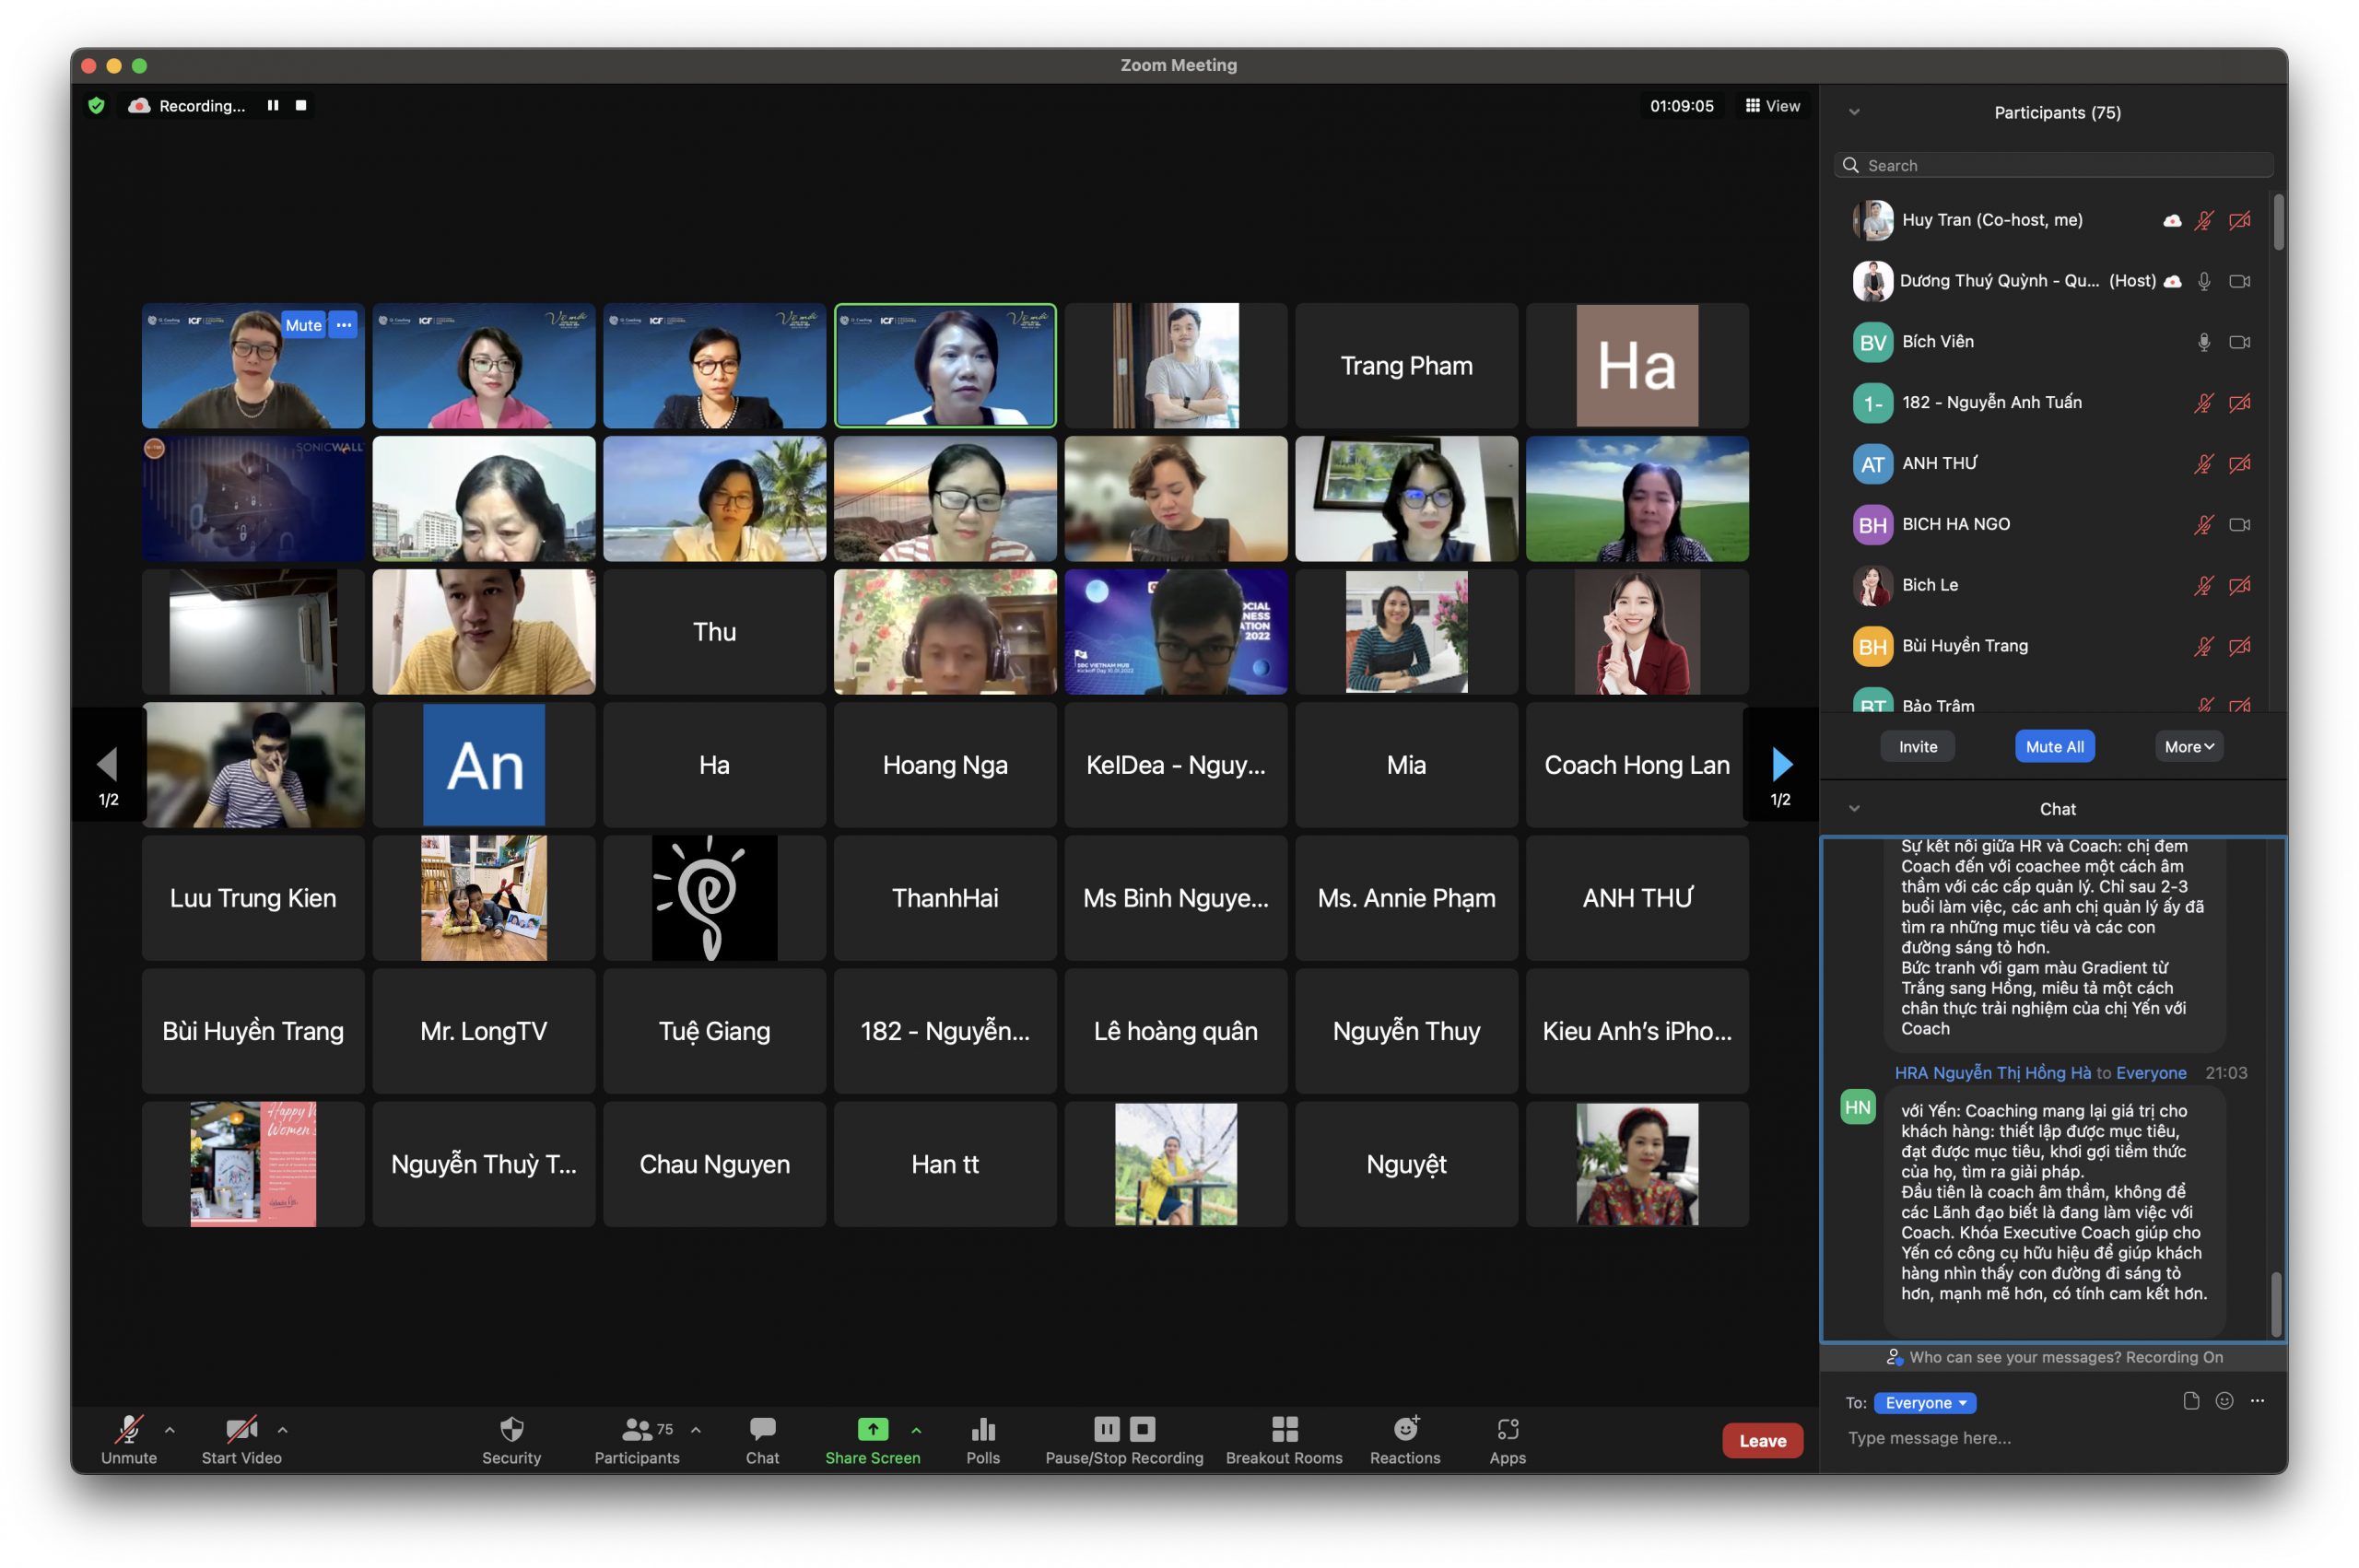Image resolution: width=2359 pixels, height=1568 pixels.
Task: Open the ellipsis menu on first video tile
Action: [343, 325]
